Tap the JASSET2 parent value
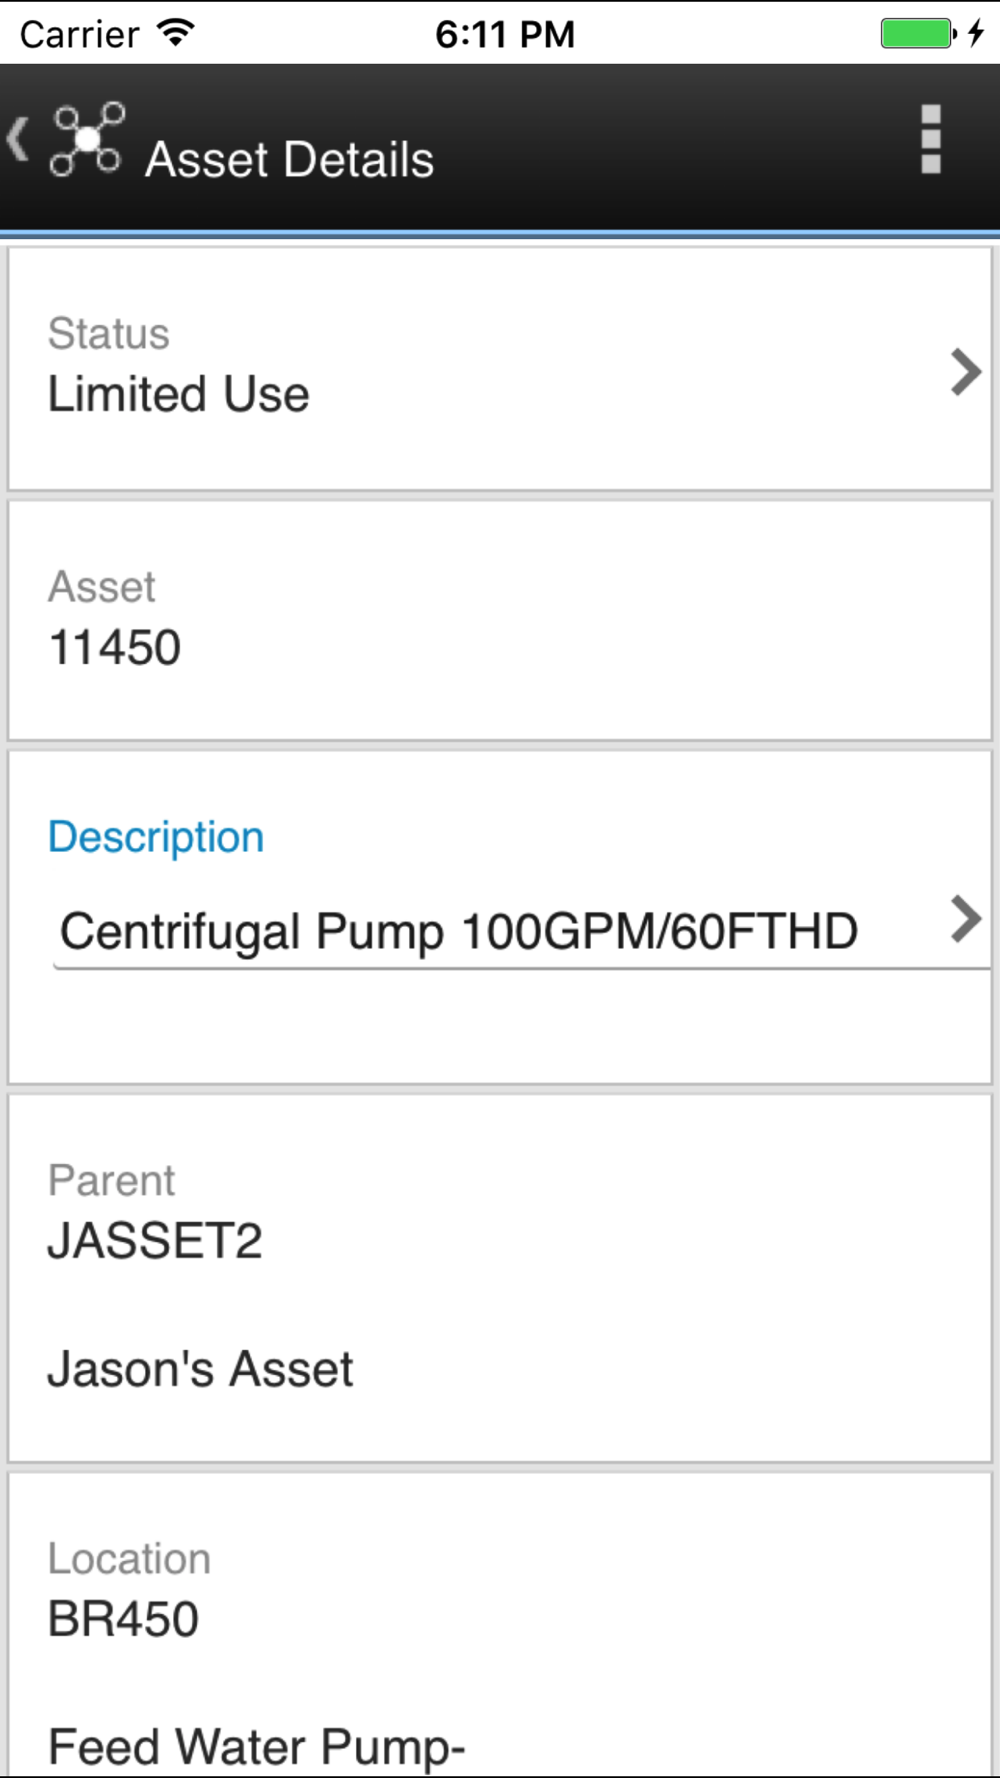Screen dimensions: 1000x1778 (x=155, y=1241)
